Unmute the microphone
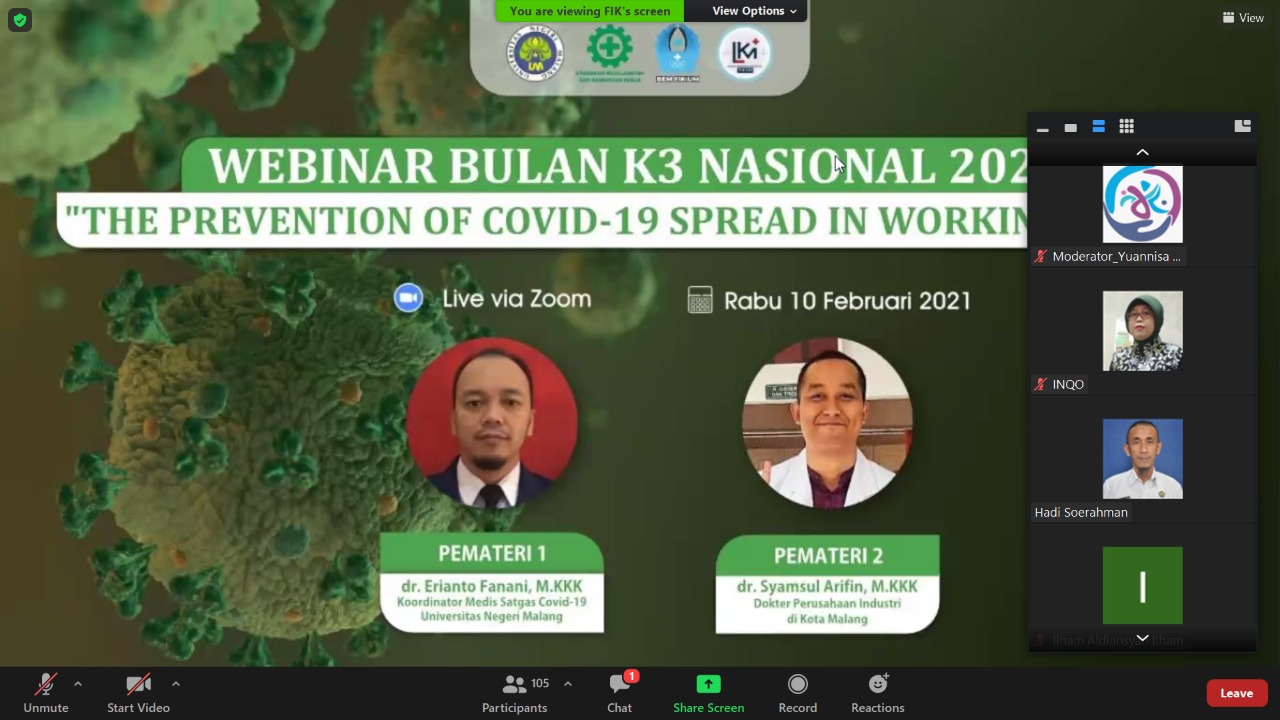Screen dimensions: 1280x720 46,693
